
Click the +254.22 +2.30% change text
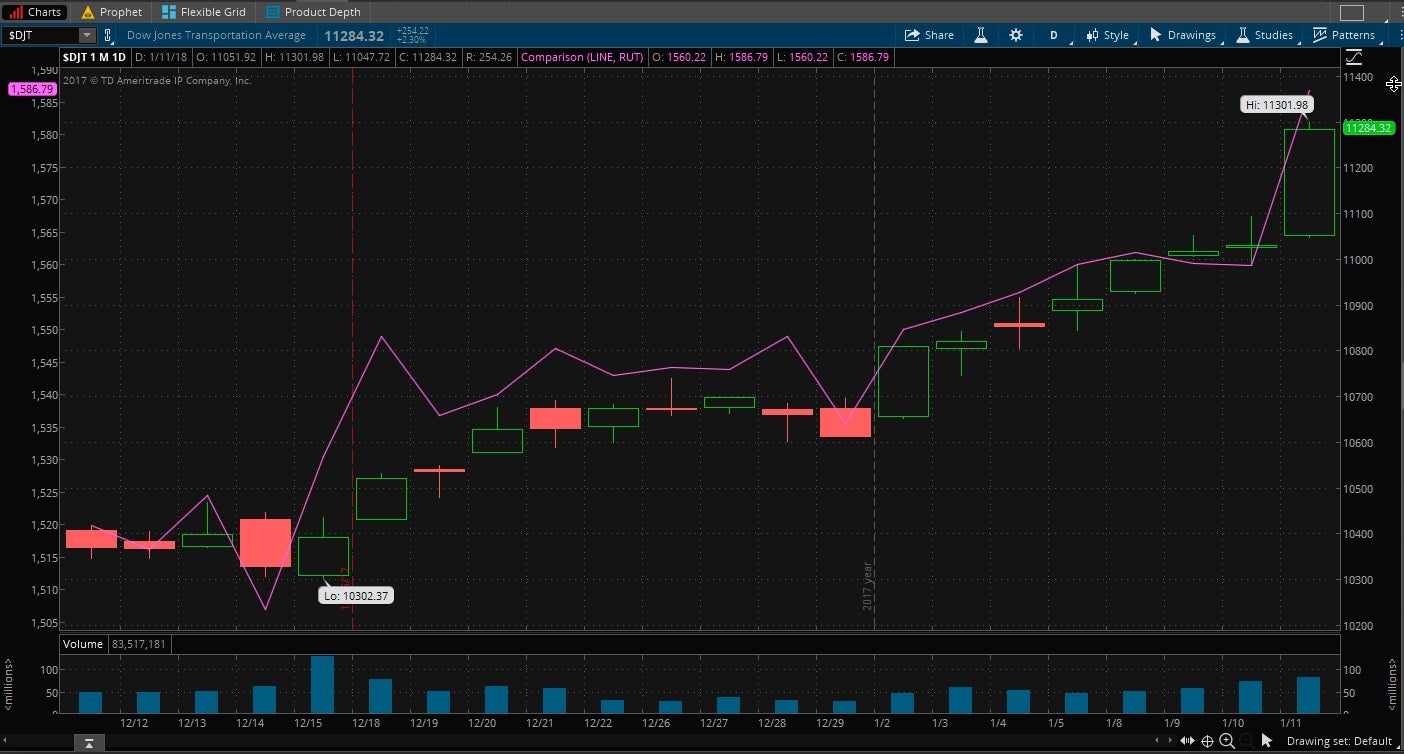(x=412, y=35)
